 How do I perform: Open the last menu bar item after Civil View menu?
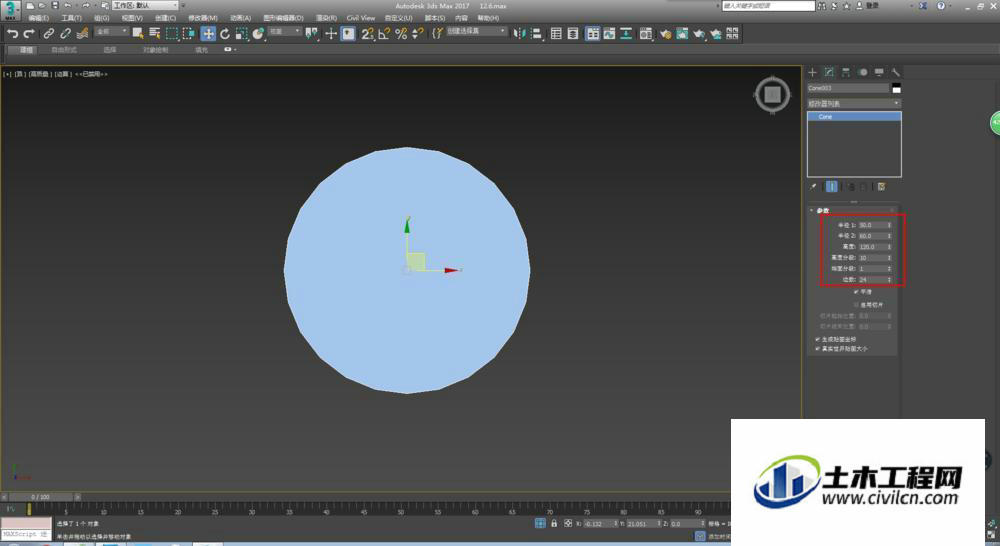pyautogui.click(x=489, y=18)
